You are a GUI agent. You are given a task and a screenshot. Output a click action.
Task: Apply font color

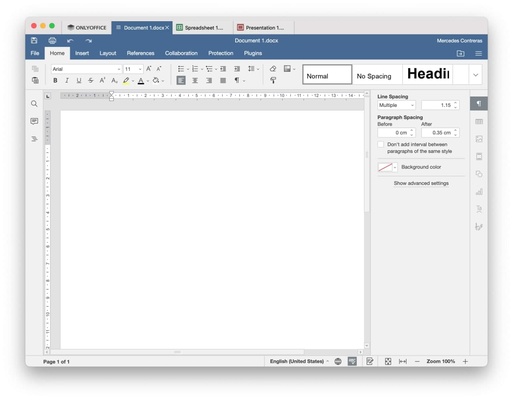coord(141,80)
